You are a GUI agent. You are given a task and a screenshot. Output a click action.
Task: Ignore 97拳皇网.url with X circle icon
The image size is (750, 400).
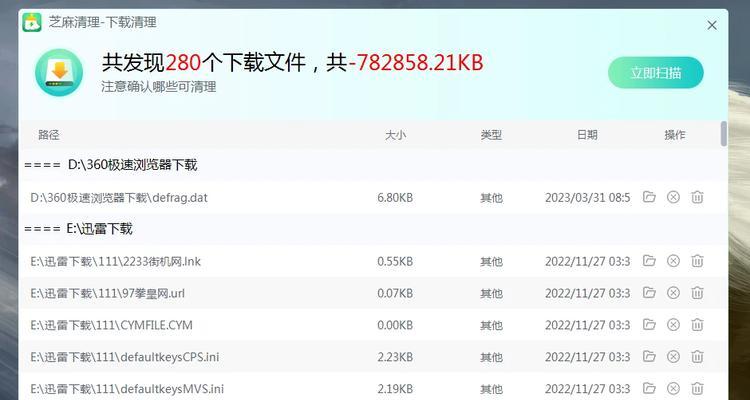point(673,292)
